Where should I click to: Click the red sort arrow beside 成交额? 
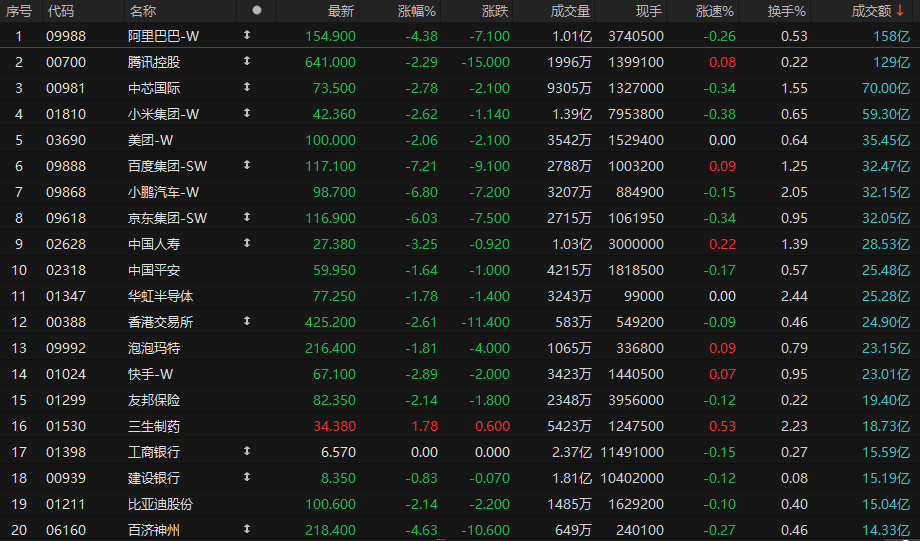coord(900,11)
